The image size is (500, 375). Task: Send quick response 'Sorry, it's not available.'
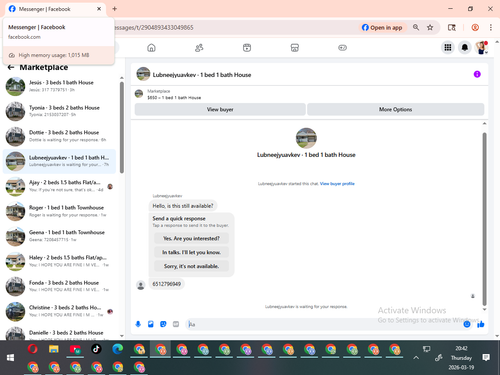pos(191,266)
